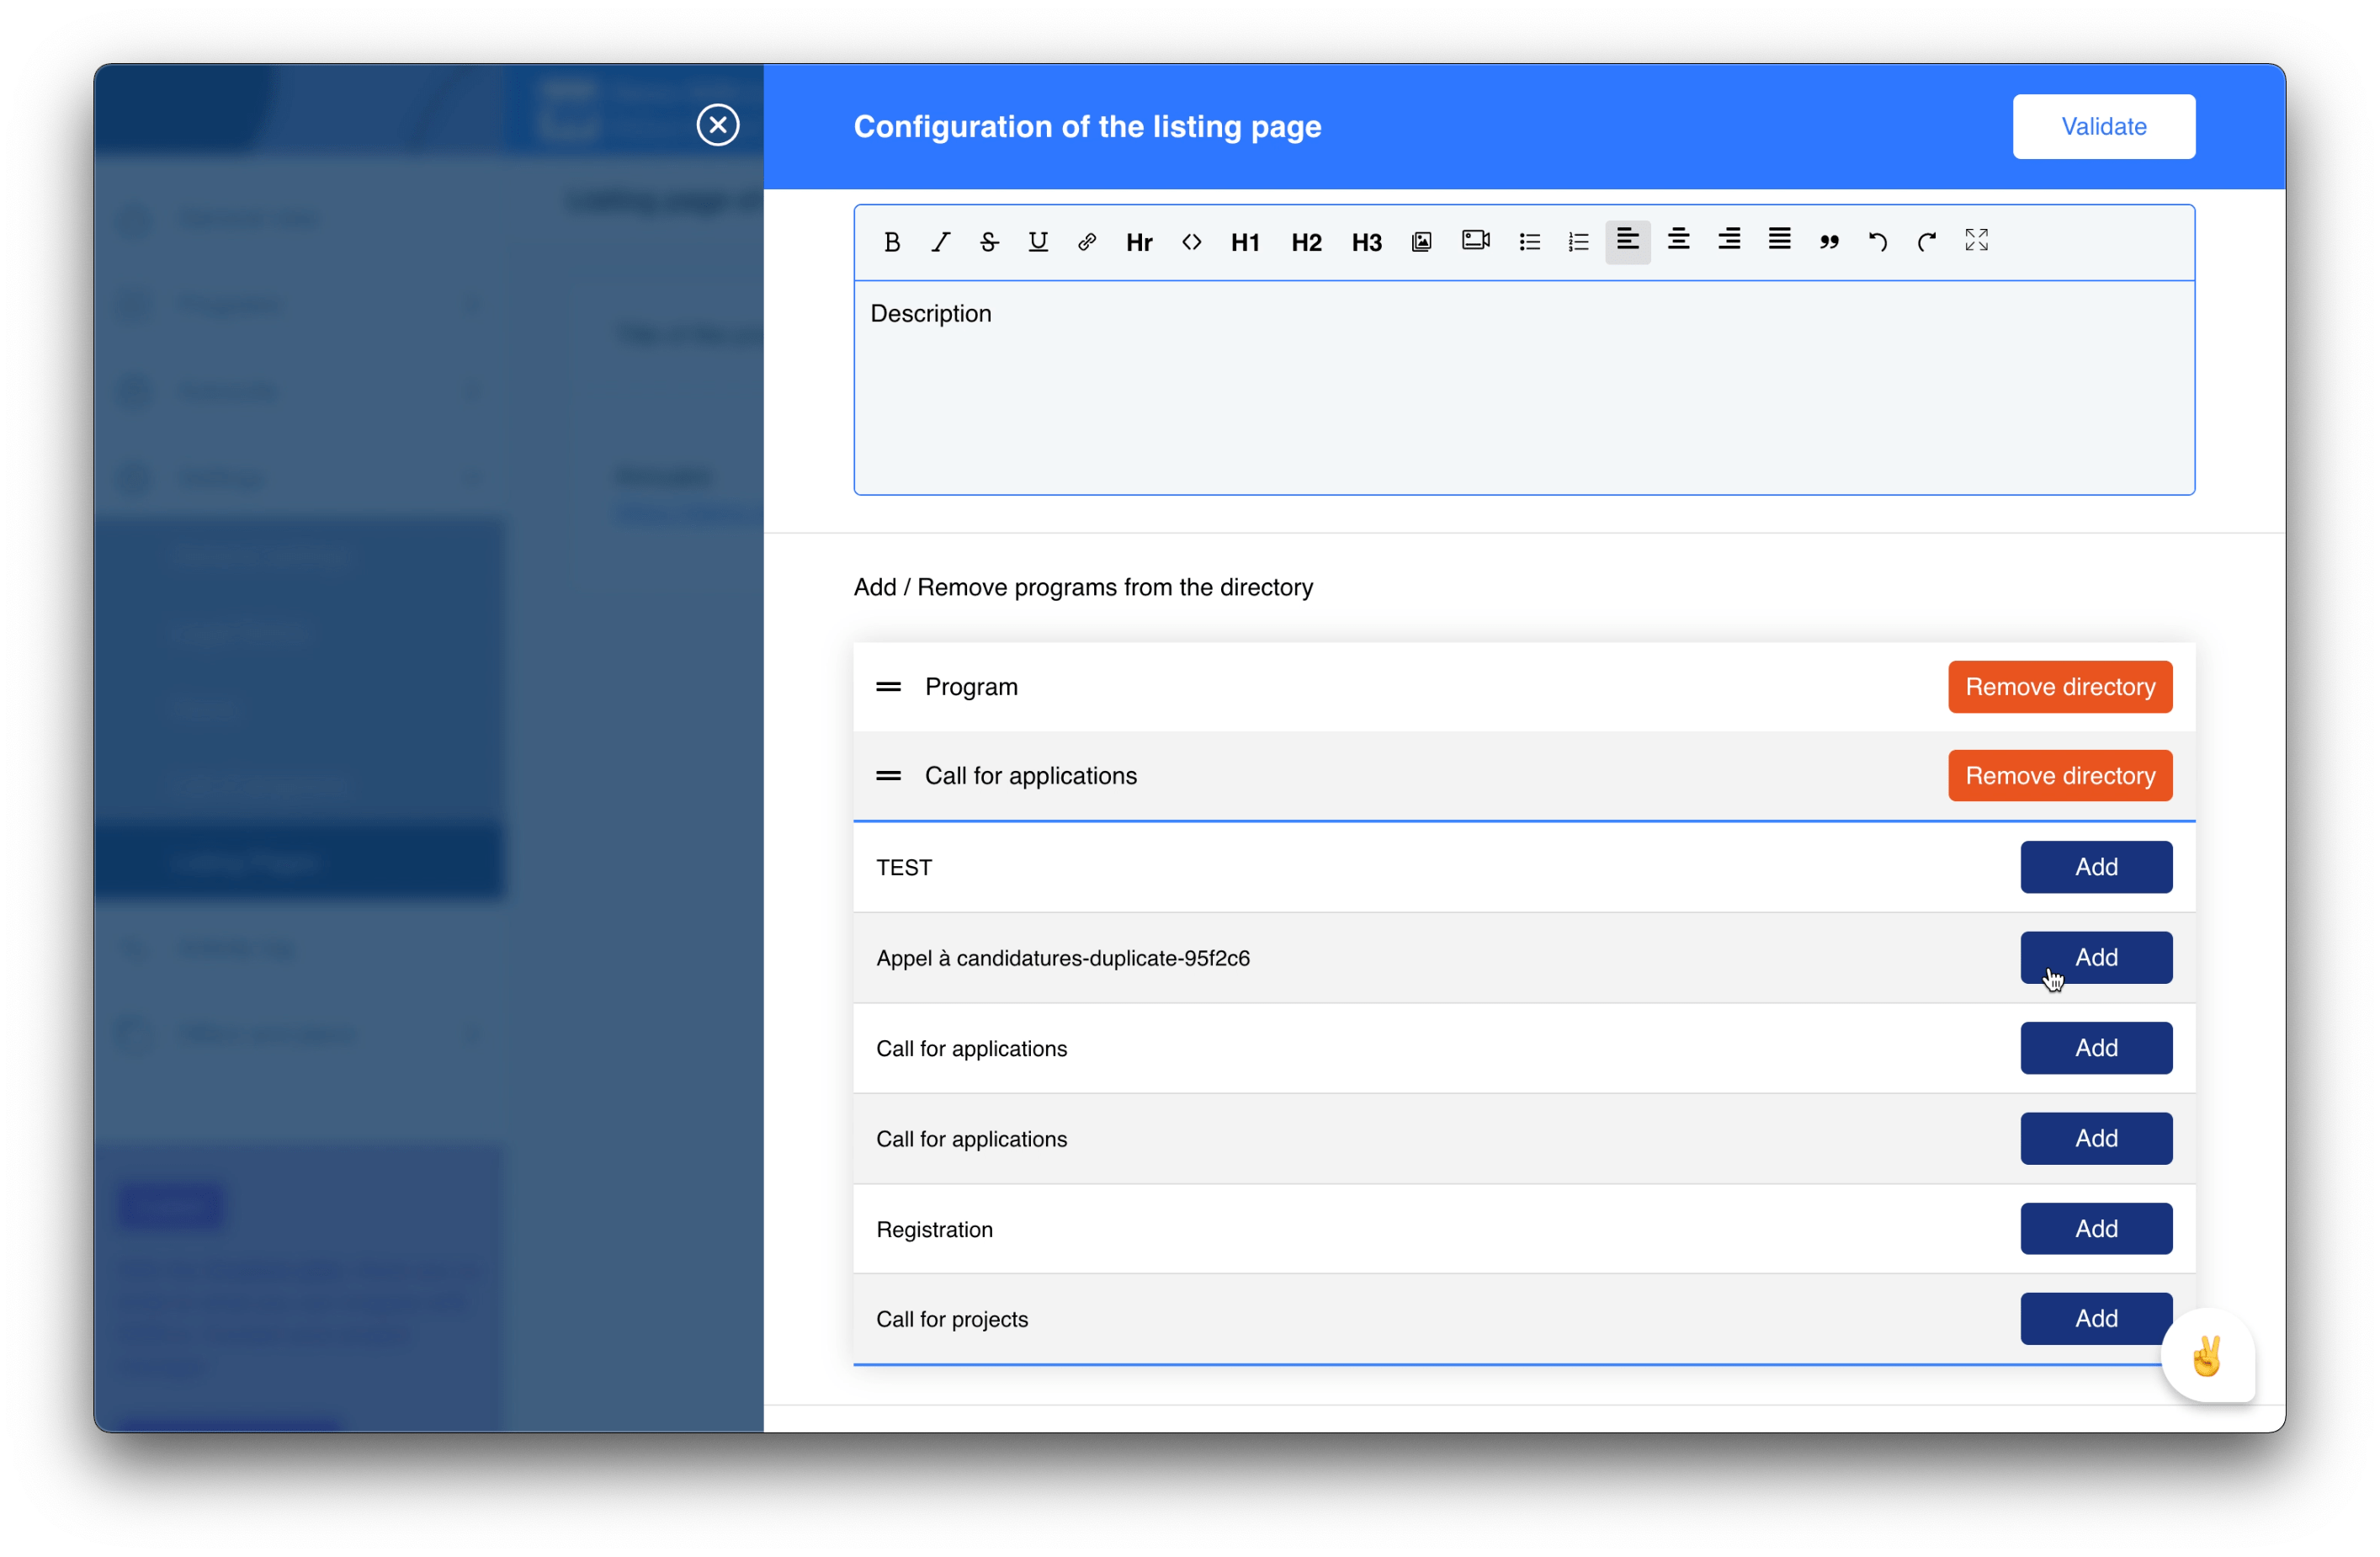The image size is (2380, 1557).
Task: Remove the Program directory
Action: pos(2059,687)
